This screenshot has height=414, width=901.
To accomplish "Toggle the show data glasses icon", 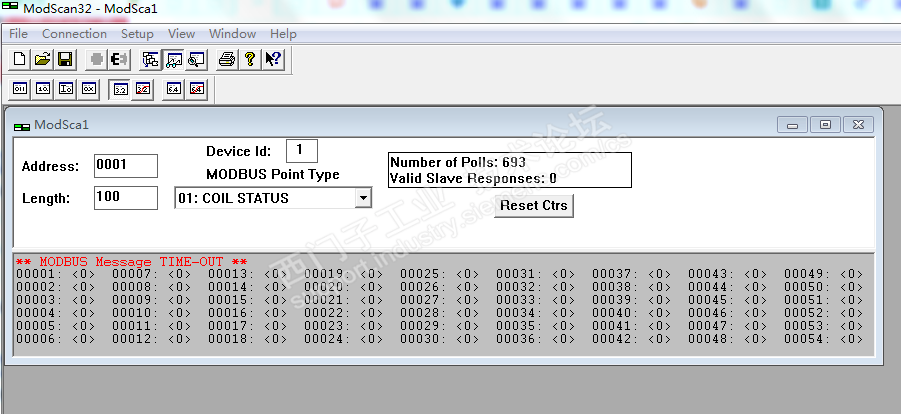I will [174, 59].
